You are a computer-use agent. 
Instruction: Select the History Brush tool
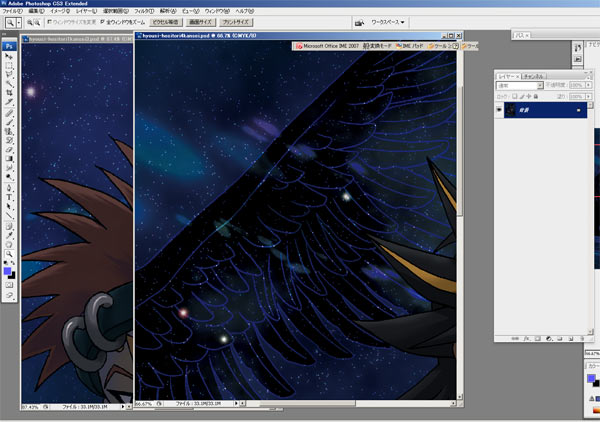[x=9, y=141]
